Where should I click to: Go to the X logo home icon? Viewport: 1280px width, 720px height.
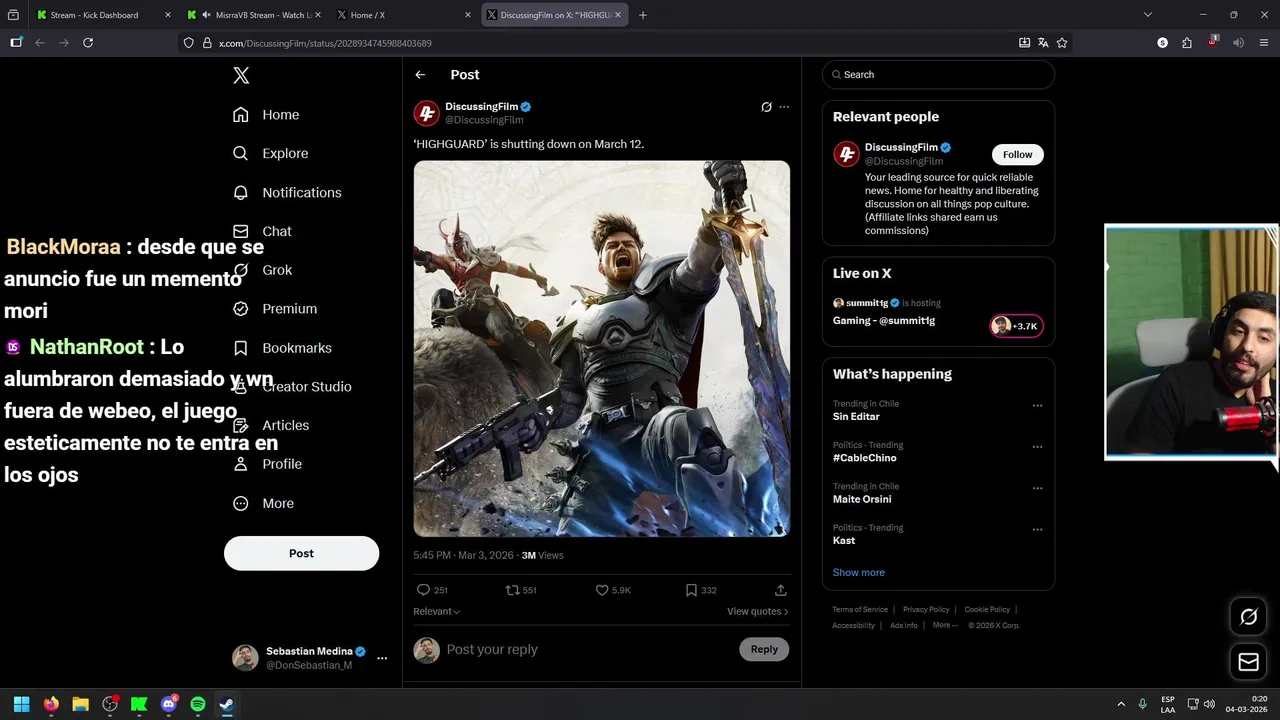[x=240, y=75]
